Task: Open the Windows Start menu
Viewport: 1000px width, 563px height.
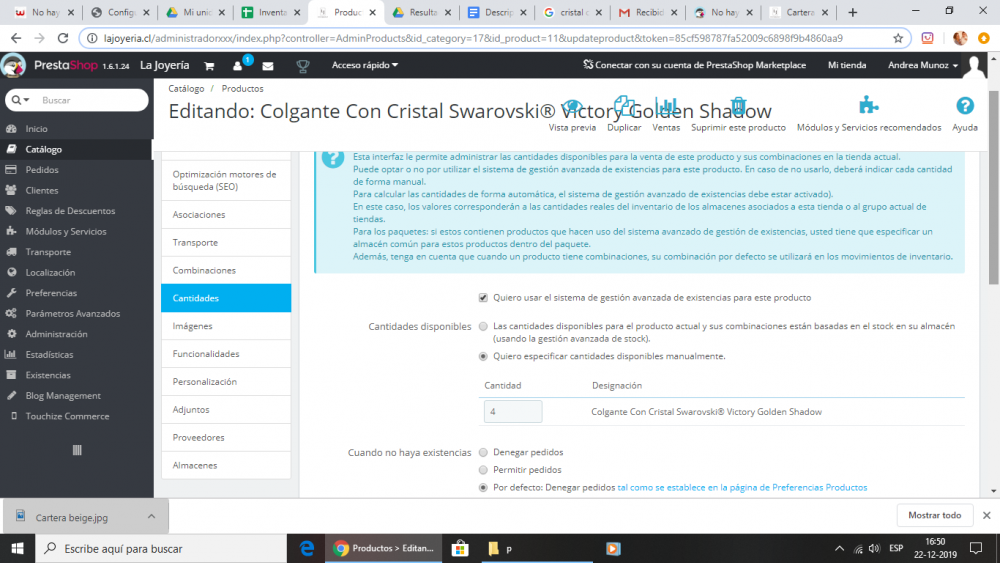Action: point(17,548)
